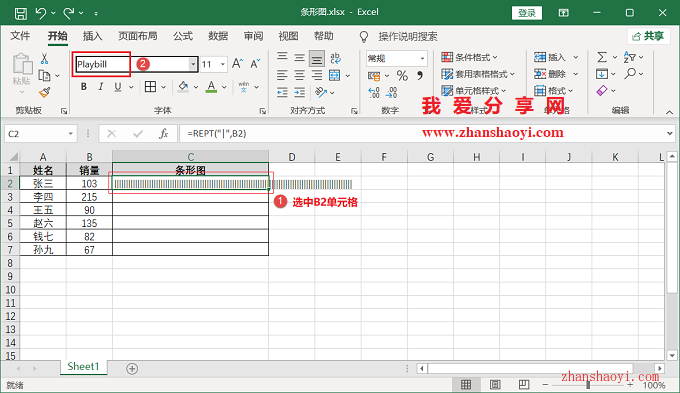Toggle wrap text
Viewport: 680px width, 393px height.
click(335, 58)
